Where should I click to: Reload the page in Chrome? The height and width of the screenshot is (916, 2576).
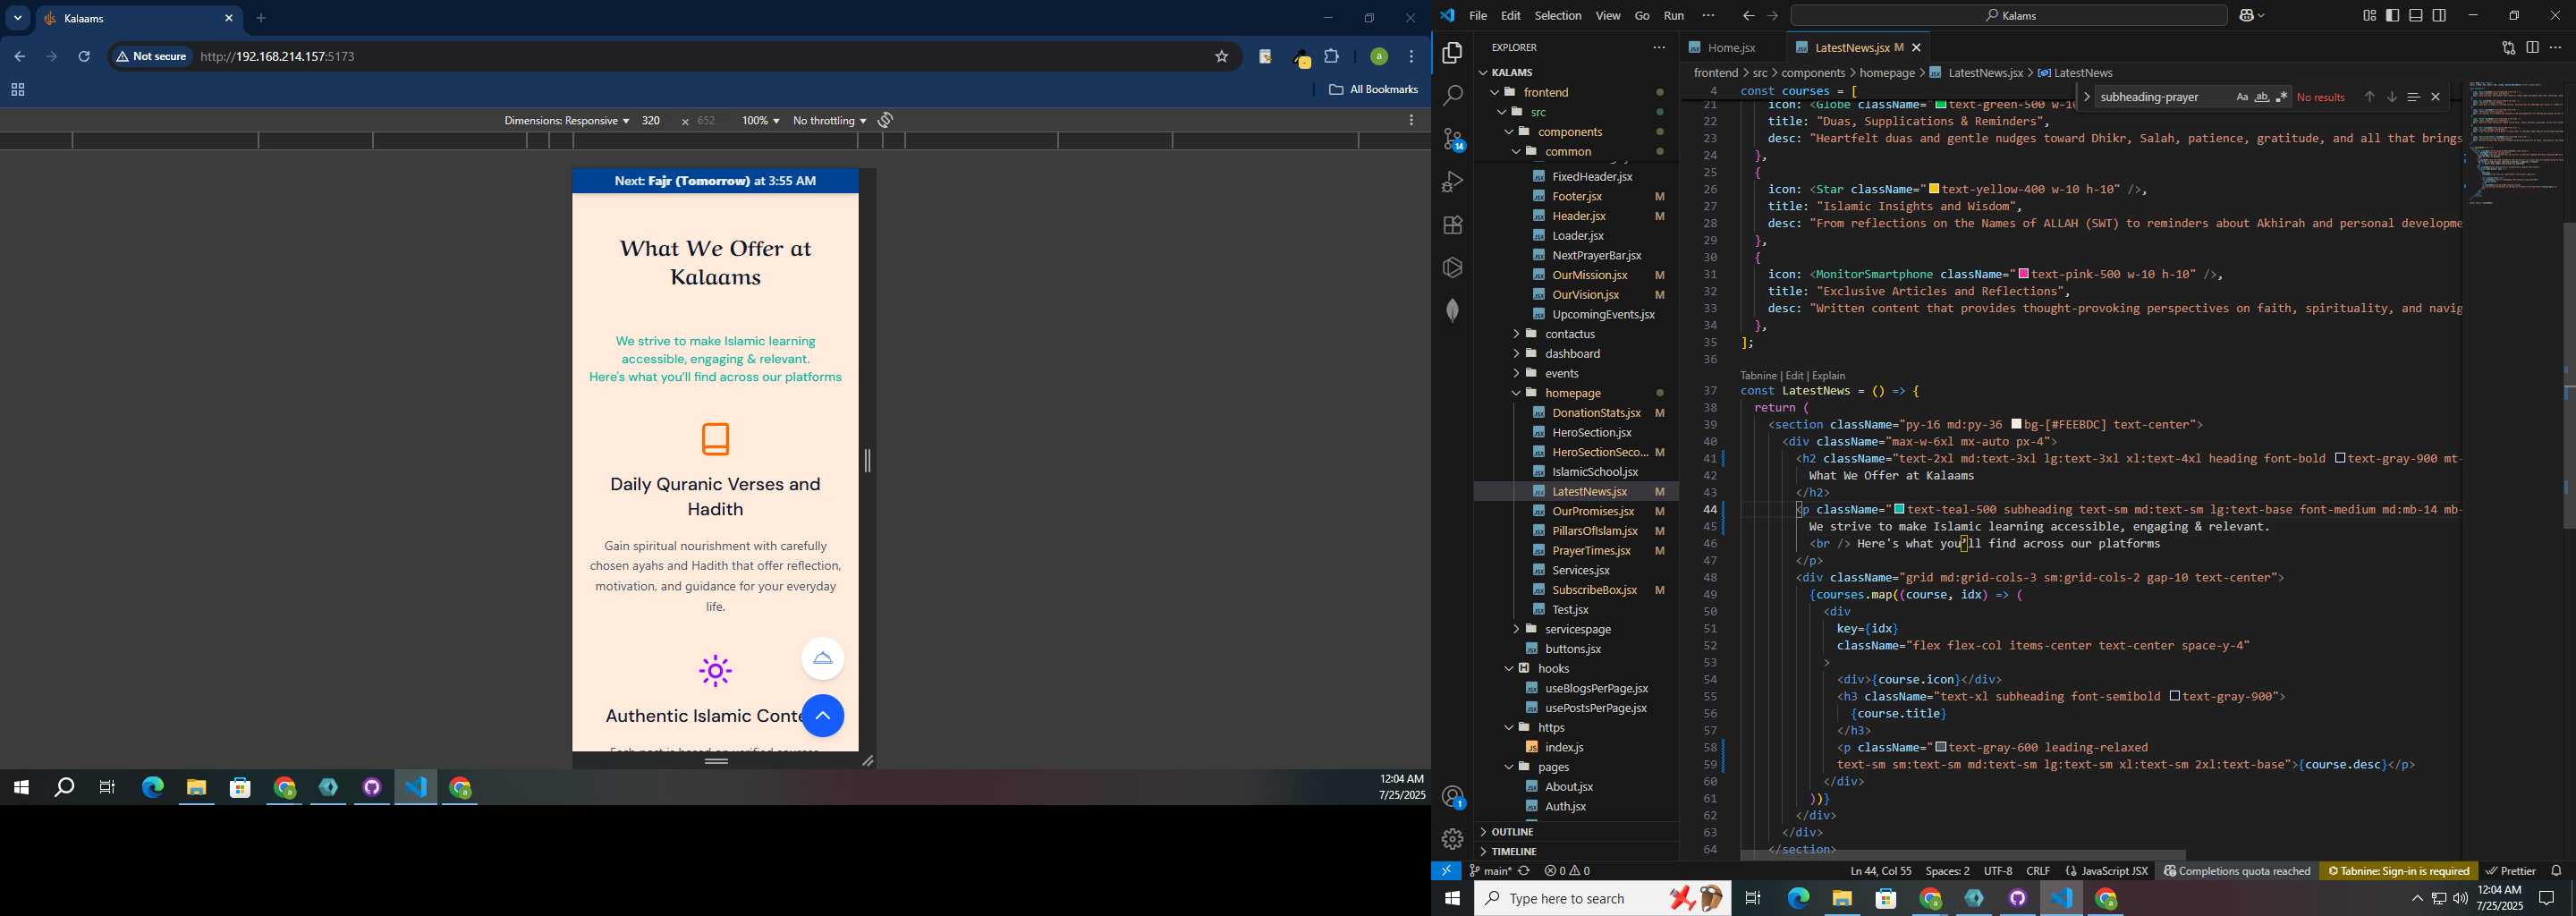[85, 57]
